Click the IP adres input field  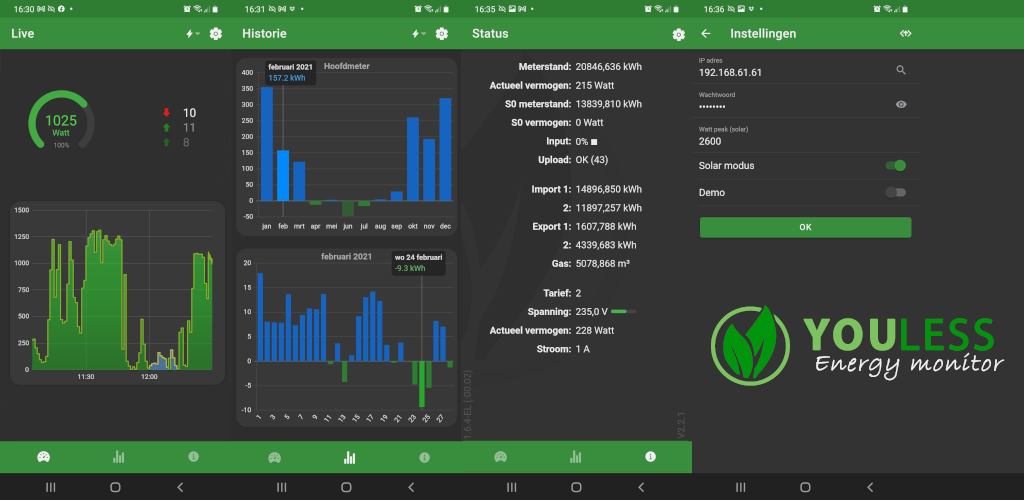790,72
